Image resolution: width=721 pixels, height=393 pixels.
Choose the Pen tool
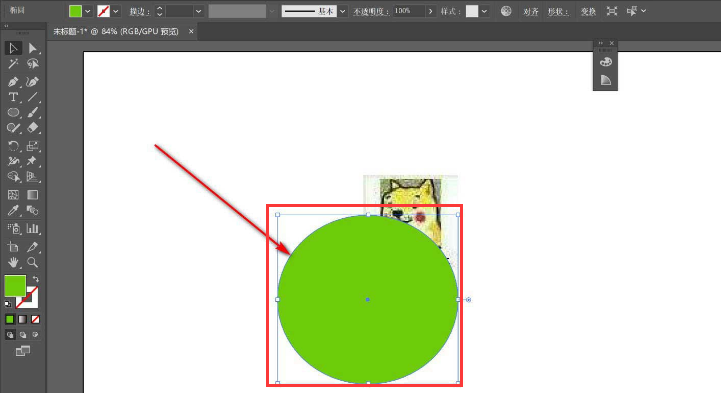point(13,82)
